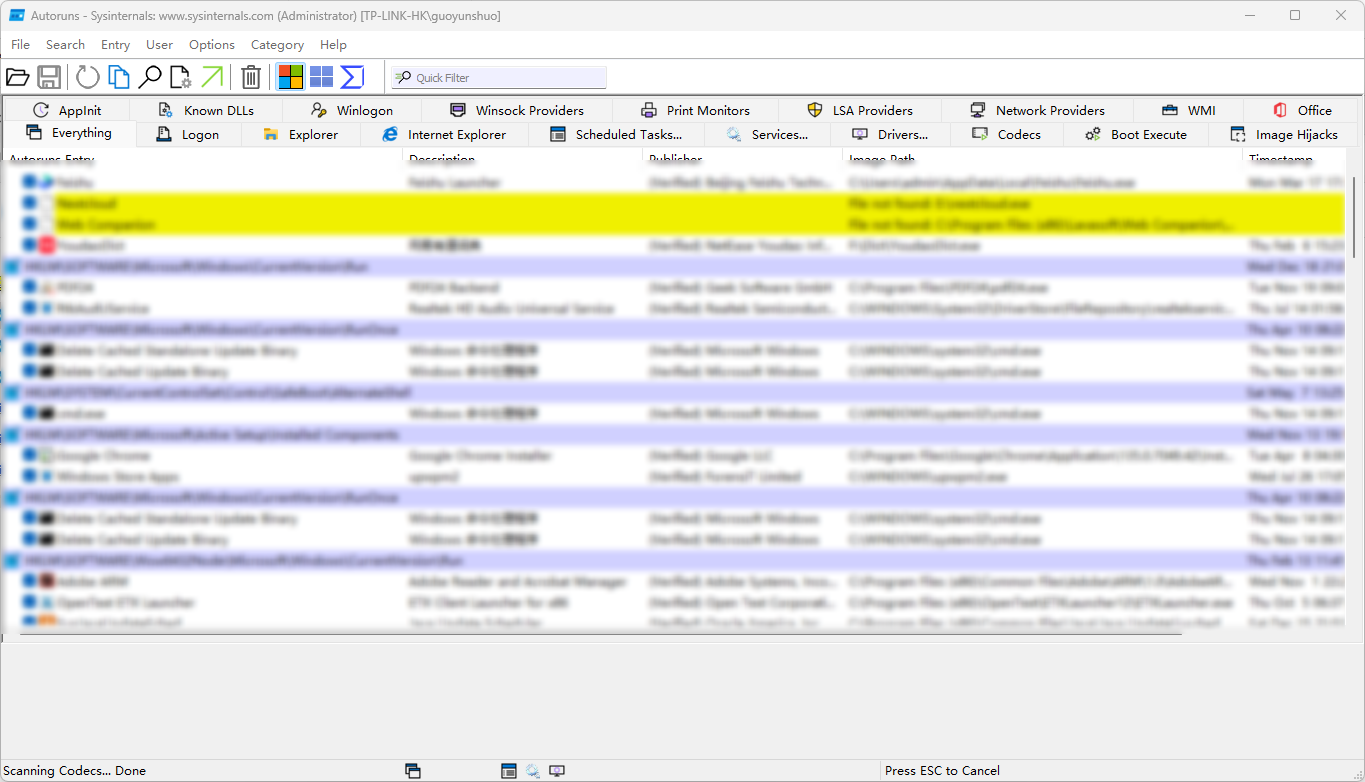This screenshot has height=782, width=1365.
Task: Switch to the Codecs tab
Action: coord(1006,134)
